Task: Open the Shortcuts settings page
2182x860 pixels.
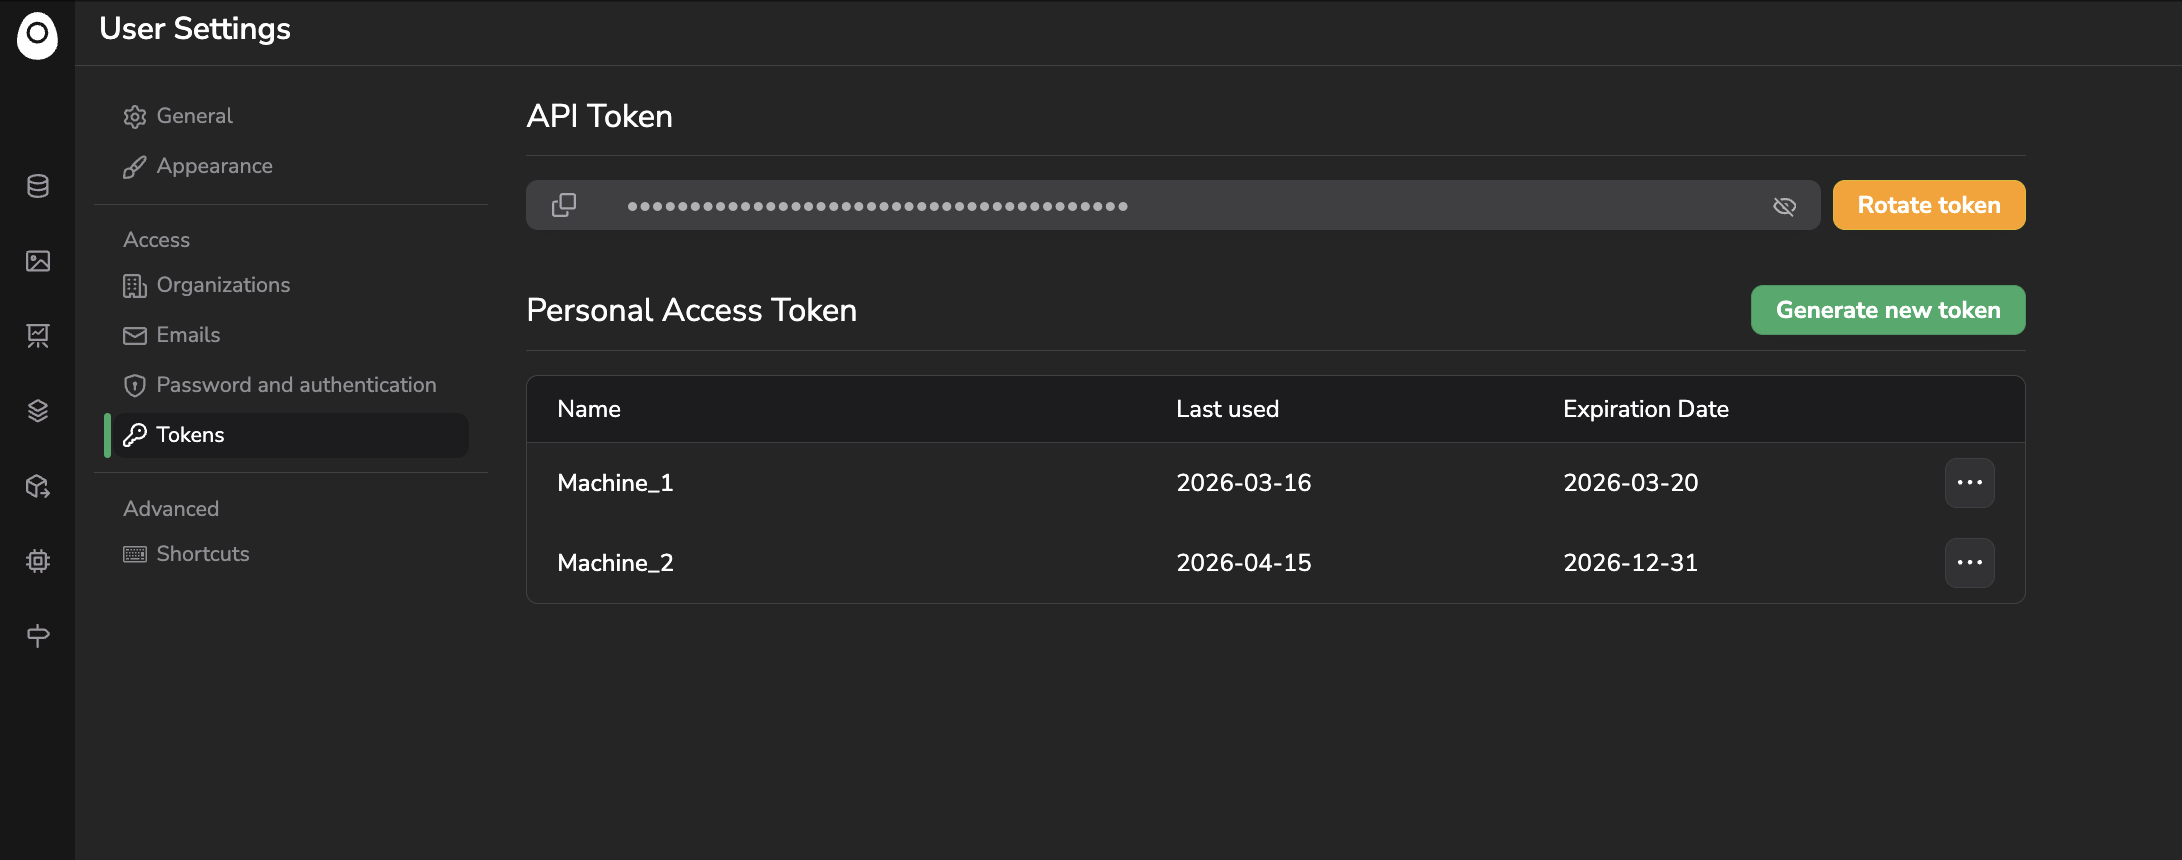Action: click(187, 554)
